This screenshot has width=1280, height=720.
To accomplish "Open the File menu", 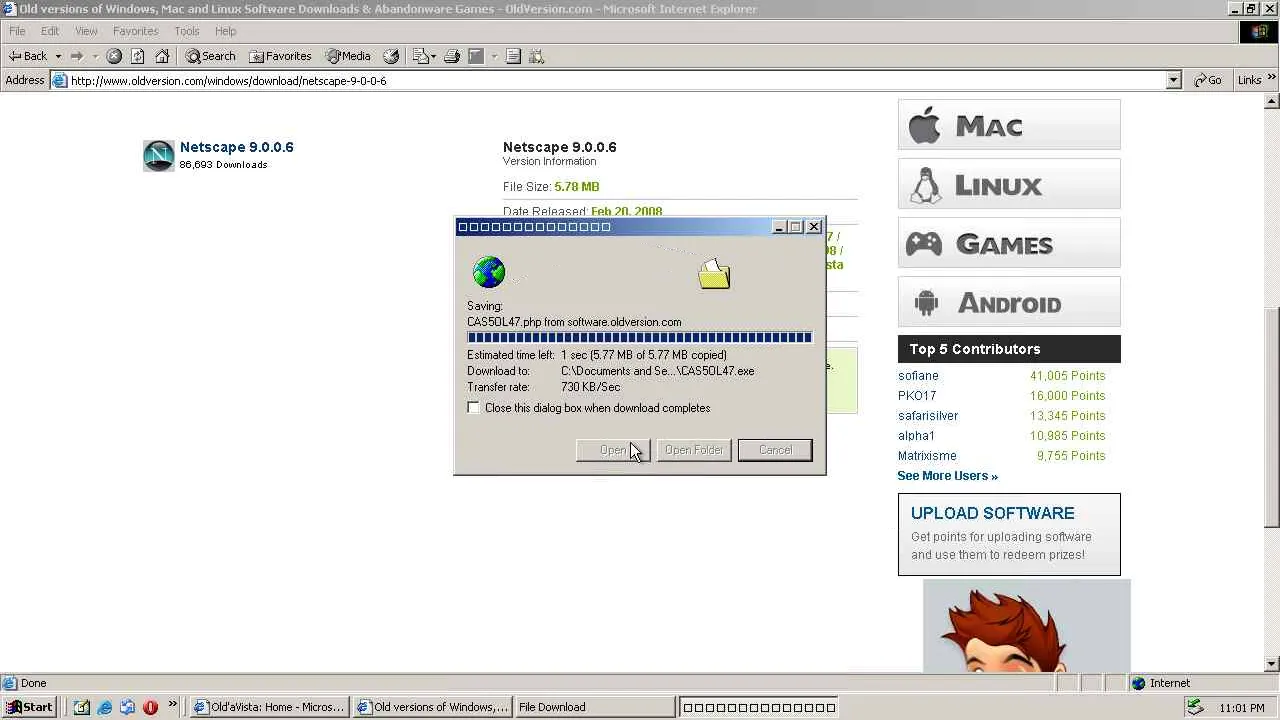I will point(17,31).
